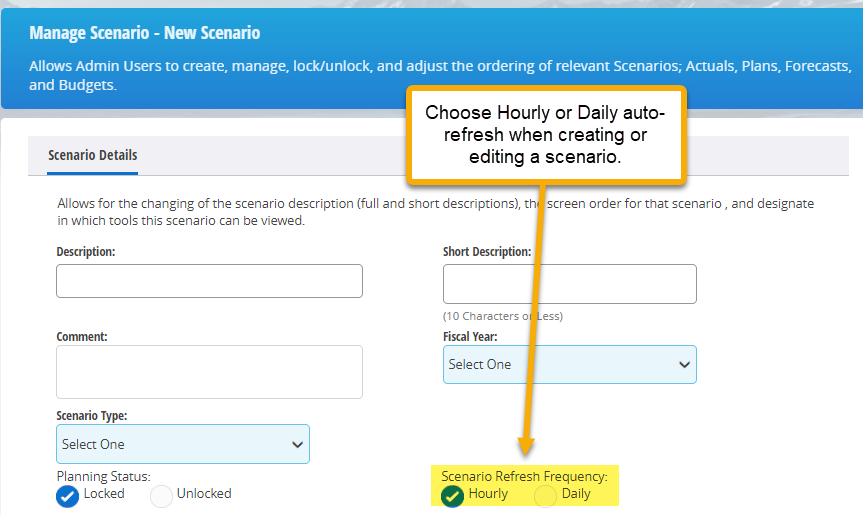Select Hourly scenario refresh frequency
863x515 pixels.
[452, 496]
